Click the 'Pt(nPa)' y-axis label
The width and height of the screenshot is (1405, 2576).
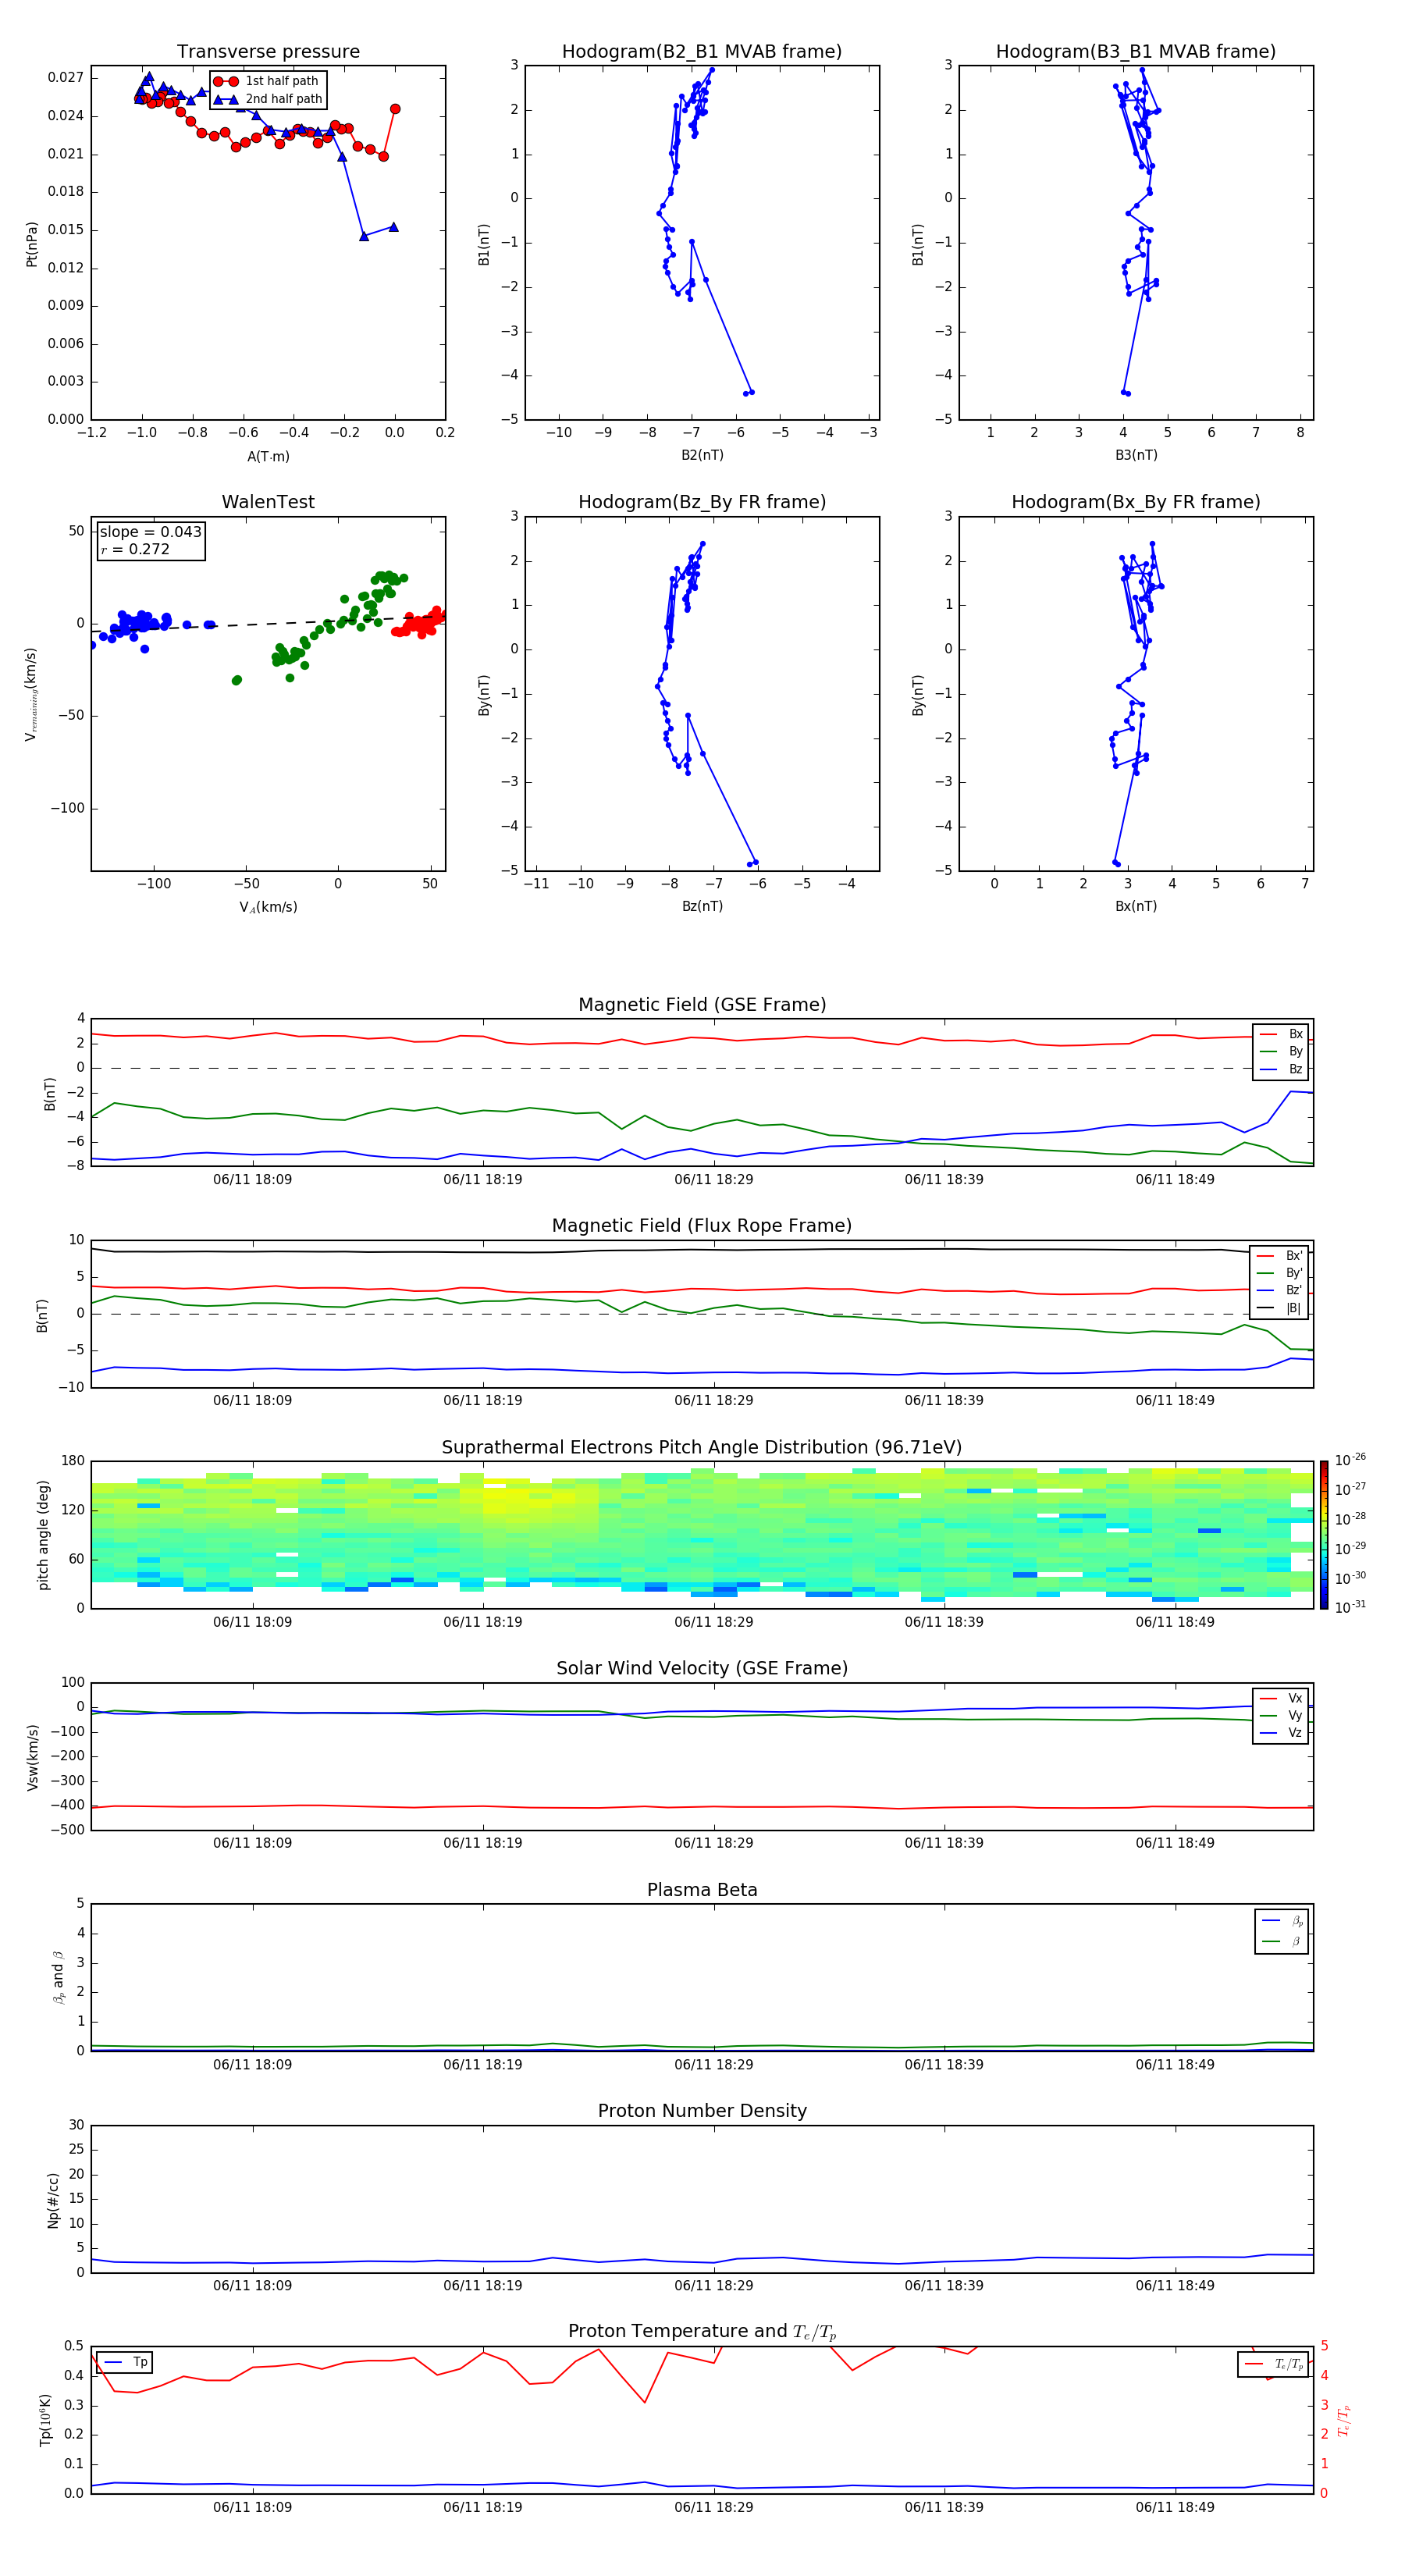(32, 244)
